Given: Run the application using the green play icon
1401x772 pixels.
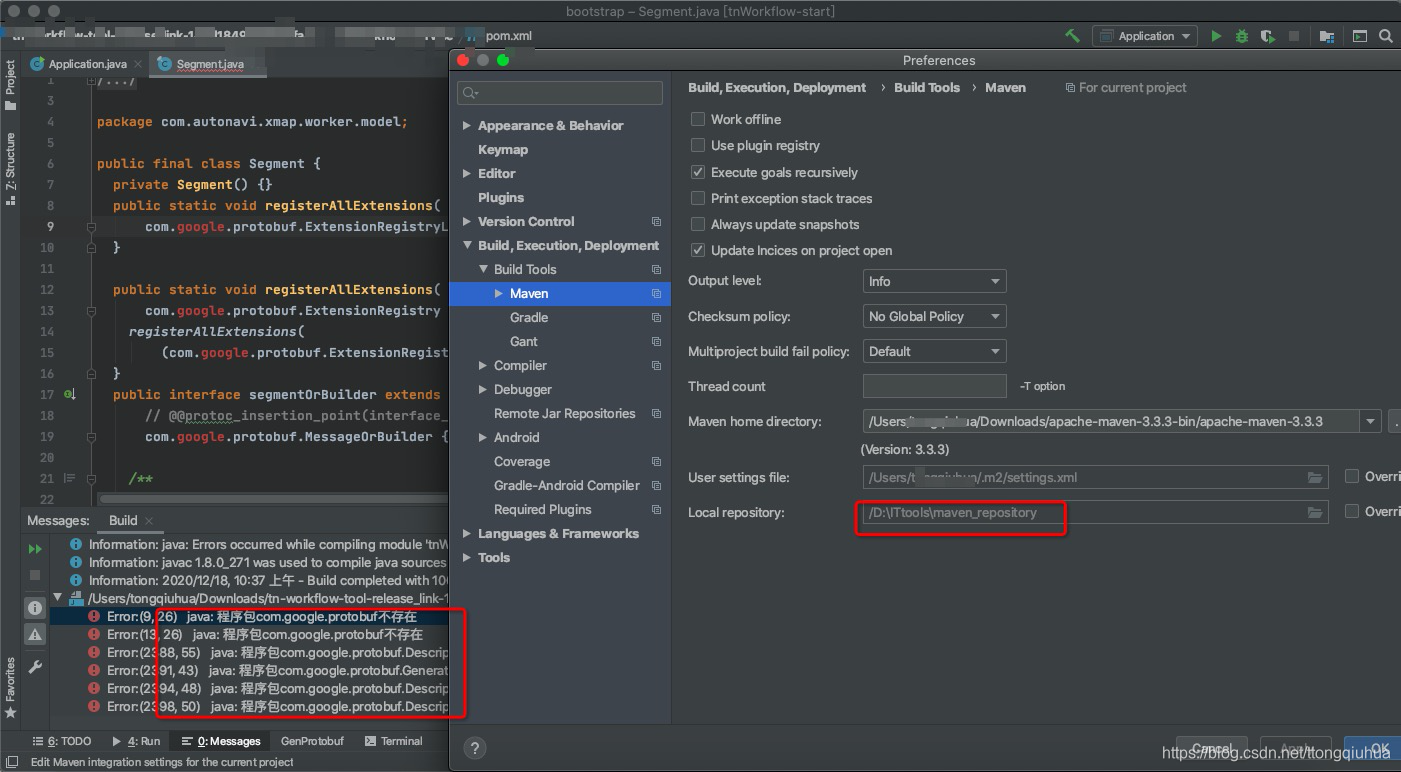Looking at the screenshot, I should (1216, 35).
